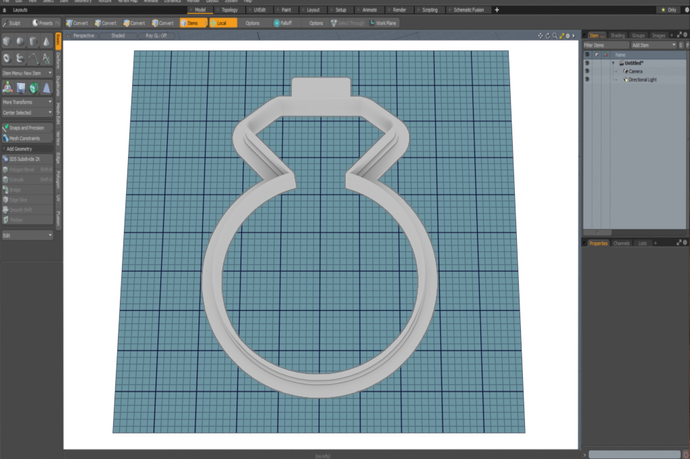The image size is (690, 459).
Task: Select the Cube primitive tool
Action: 7,41
